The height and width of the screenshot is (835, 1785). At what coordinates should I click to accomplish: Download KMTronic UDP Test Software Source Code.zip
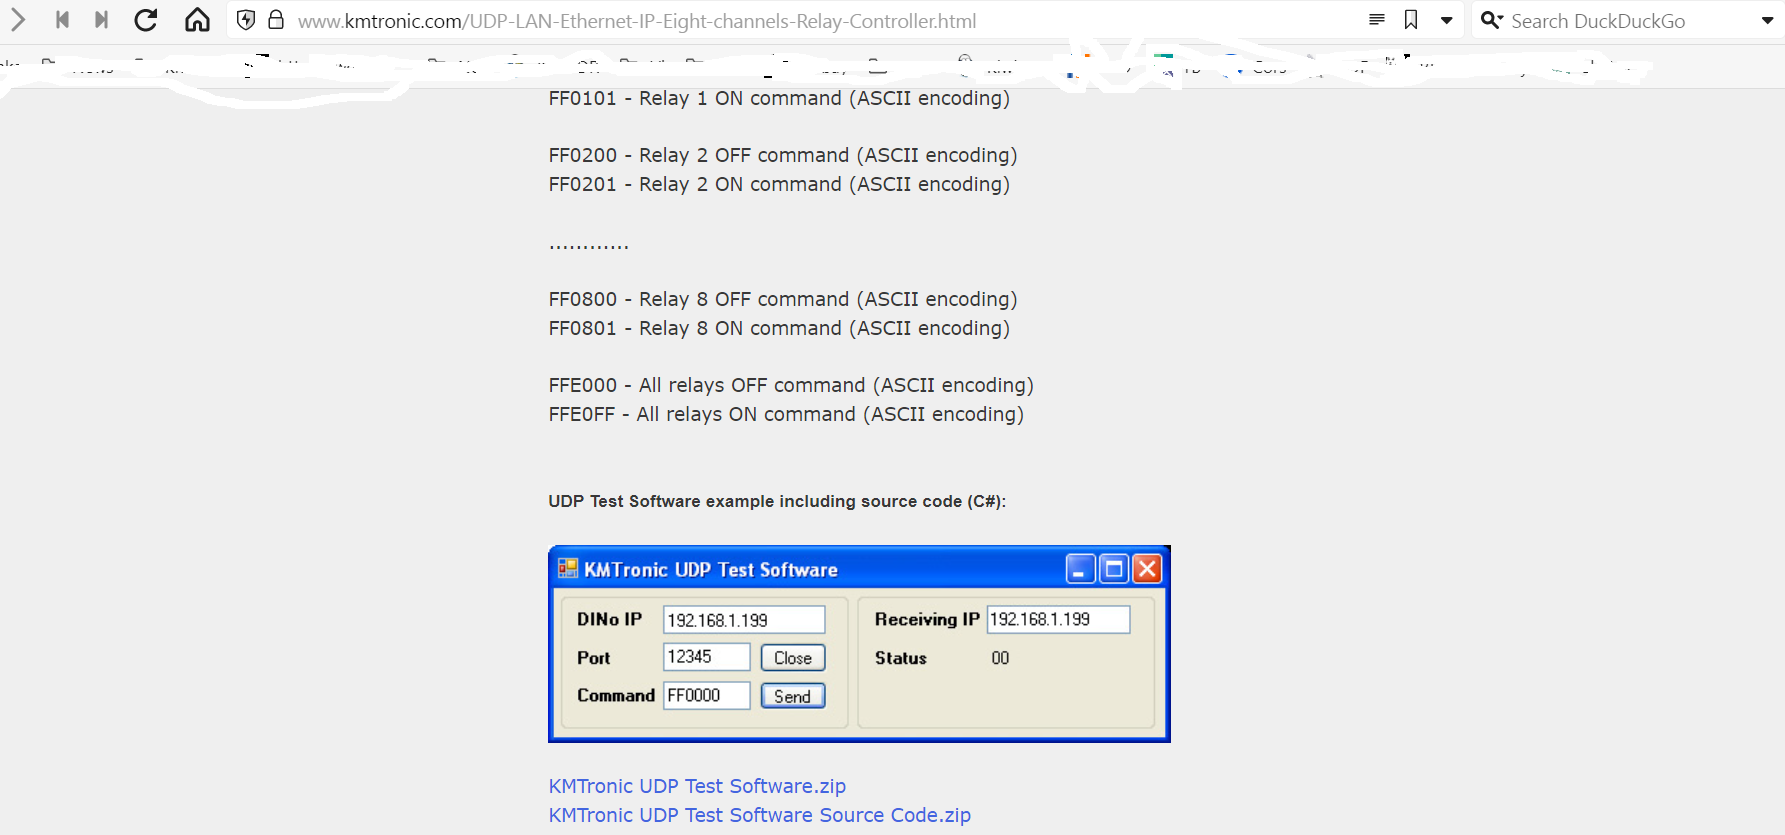(x=760, y=815)
